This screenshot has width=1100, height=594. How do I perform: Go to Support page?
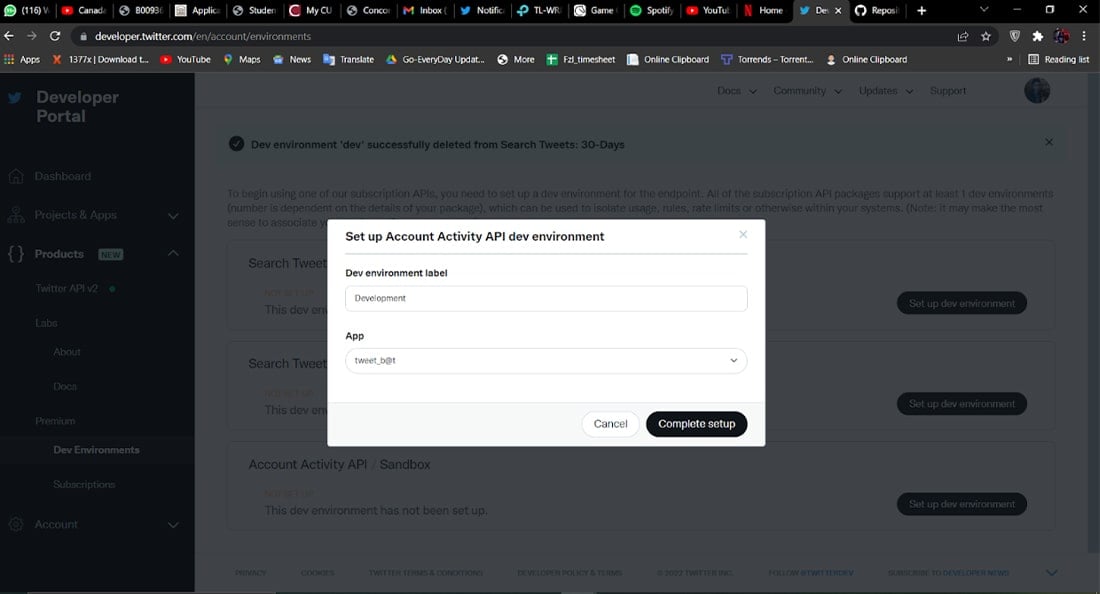pos(948,90)
